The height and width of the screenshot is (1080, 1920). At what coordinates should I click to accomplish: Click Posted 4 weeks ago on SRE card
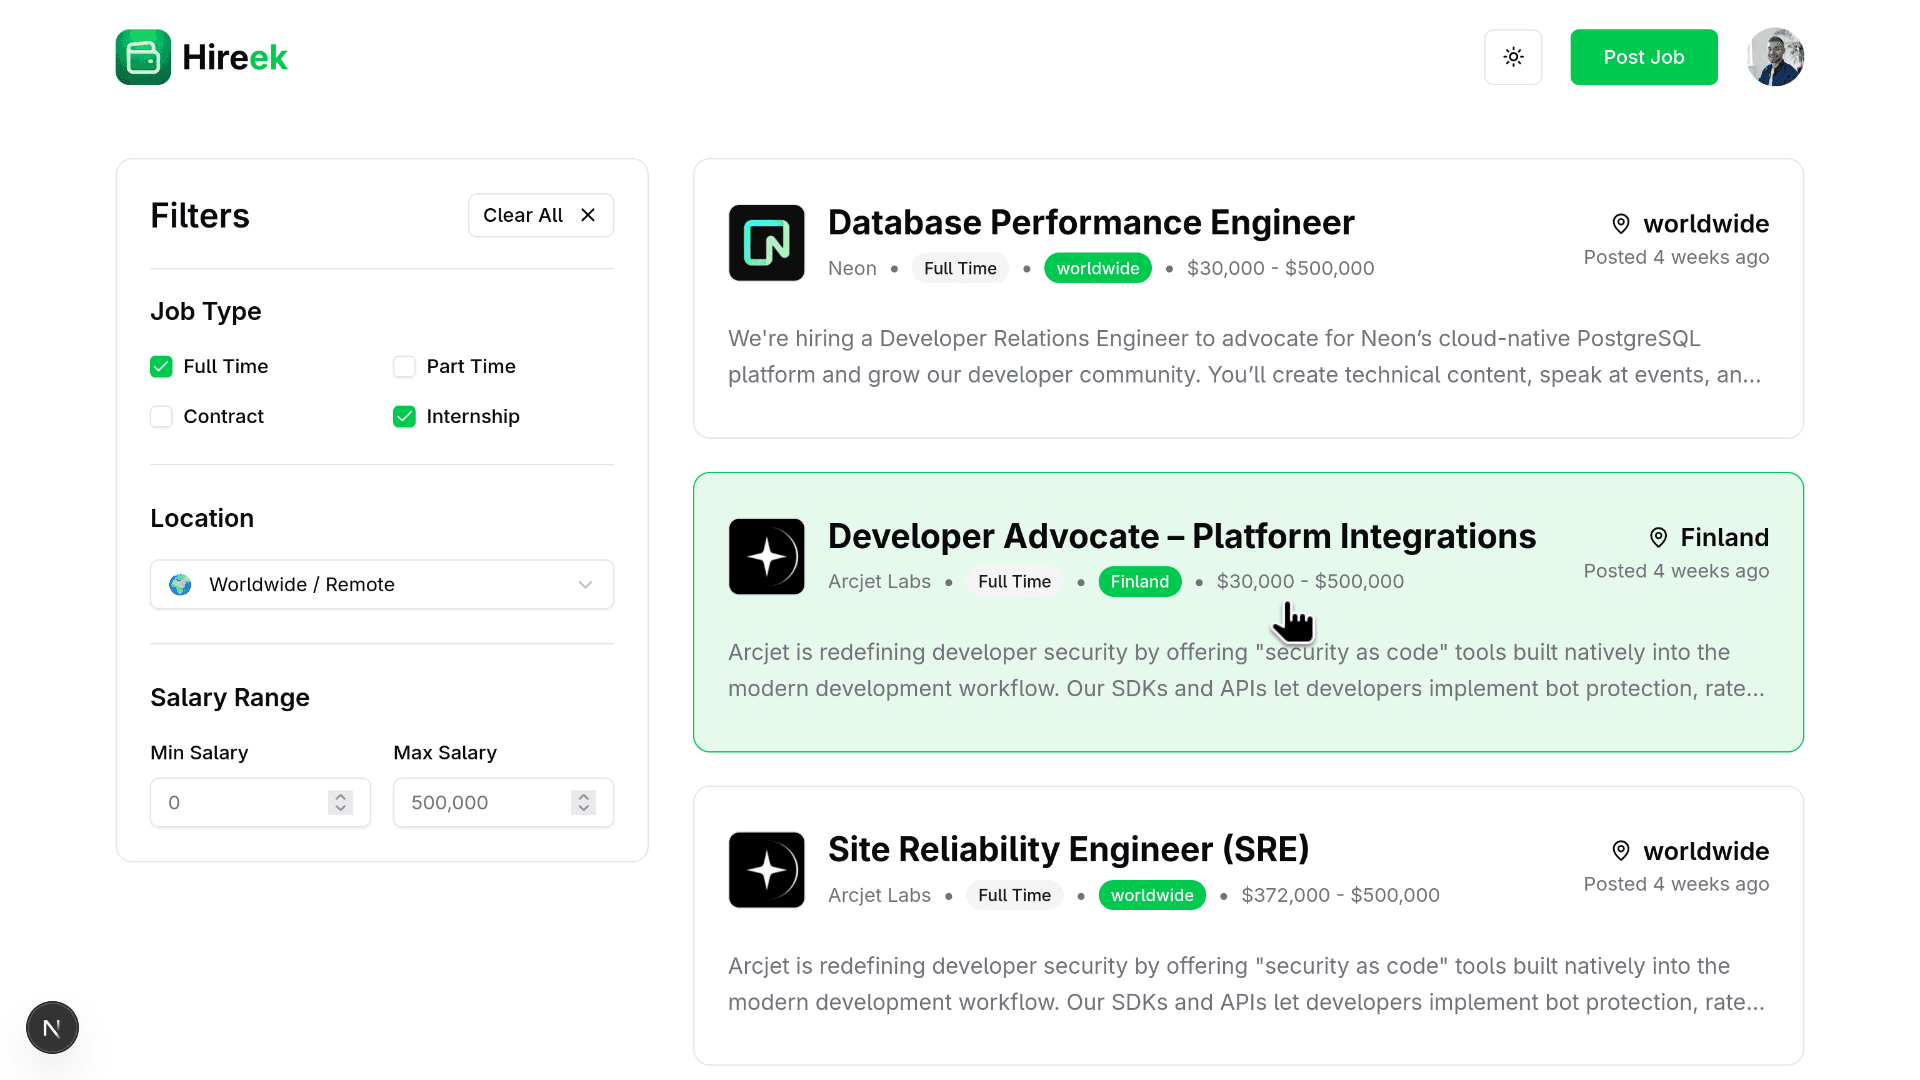pos(1676,884)
